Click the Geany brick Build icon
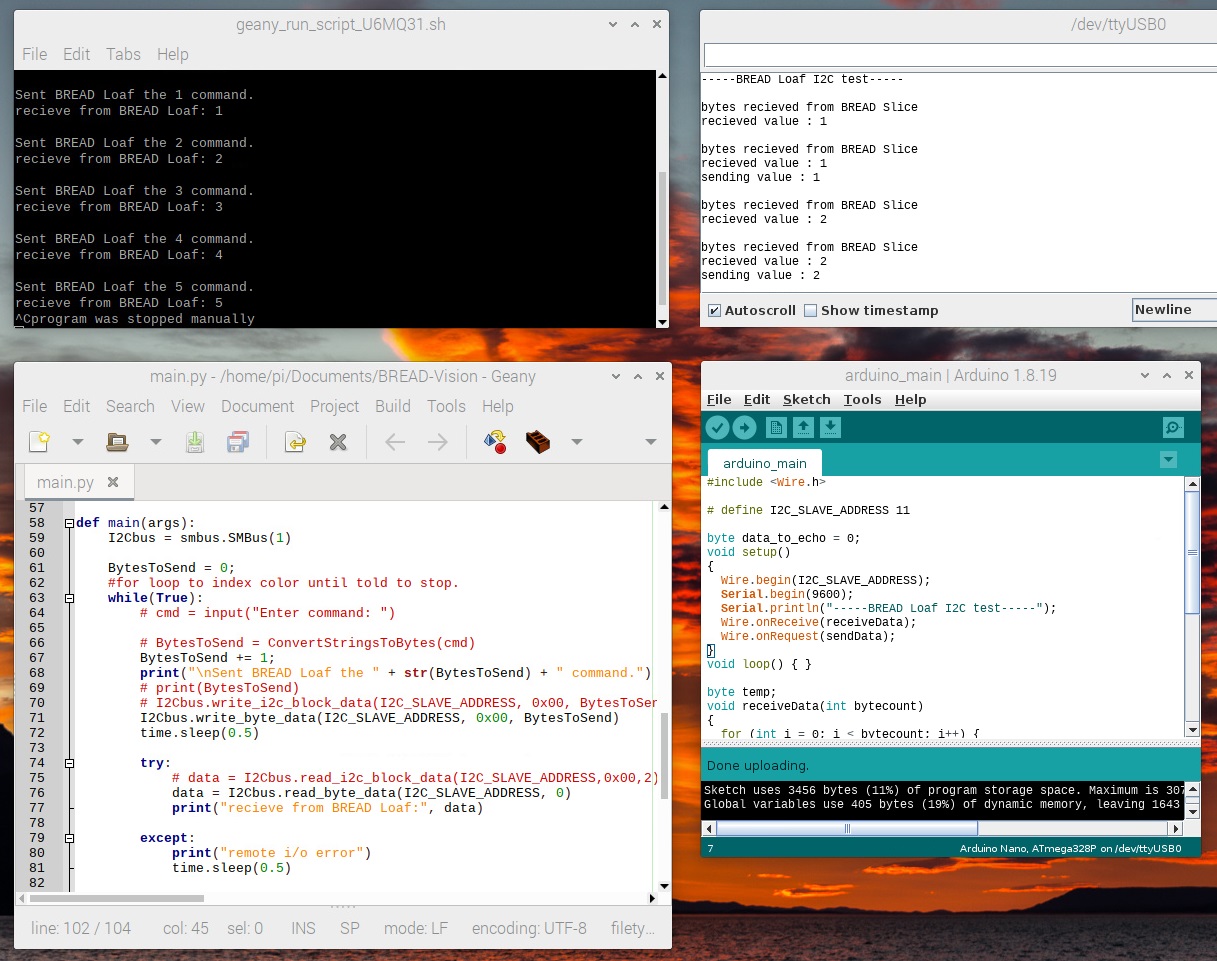This screenshot has height=961, width=1217. pyautogui.click(x=538, y=441)
